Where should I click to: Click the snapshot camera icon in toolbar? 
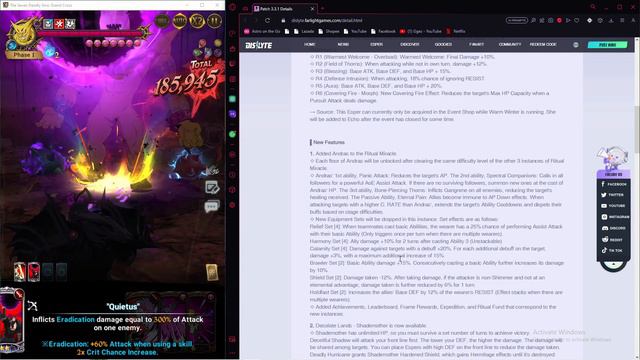coord(551,20)
